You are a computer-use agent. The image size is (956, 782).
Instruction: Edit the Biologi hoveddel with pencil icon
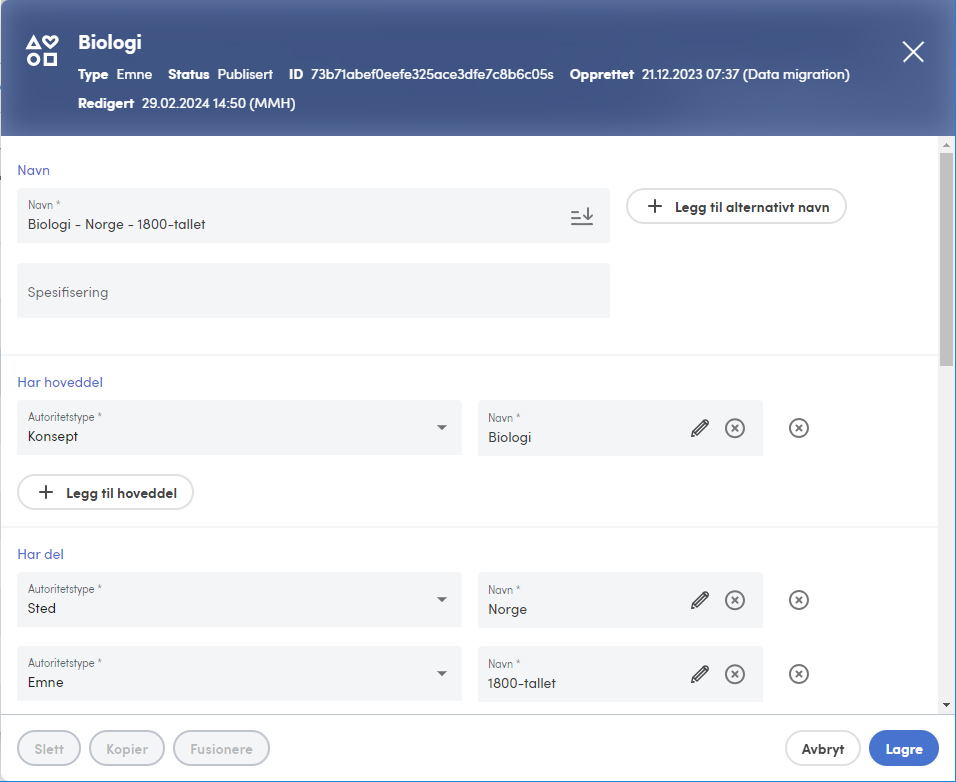click(x=700, y=428)
